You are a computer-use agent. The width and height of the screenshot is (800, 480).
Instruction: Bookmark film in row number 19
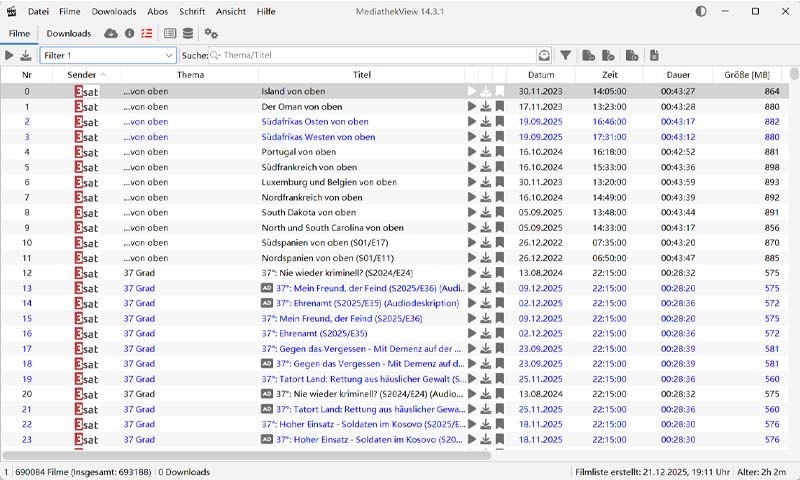point(499,379)
